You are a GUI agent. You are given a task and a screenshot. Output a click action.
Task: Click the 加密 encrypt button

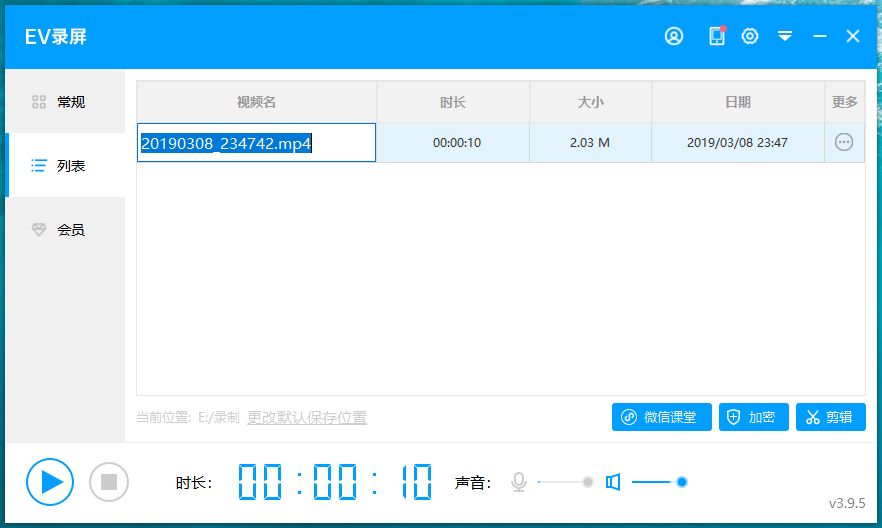754,417
